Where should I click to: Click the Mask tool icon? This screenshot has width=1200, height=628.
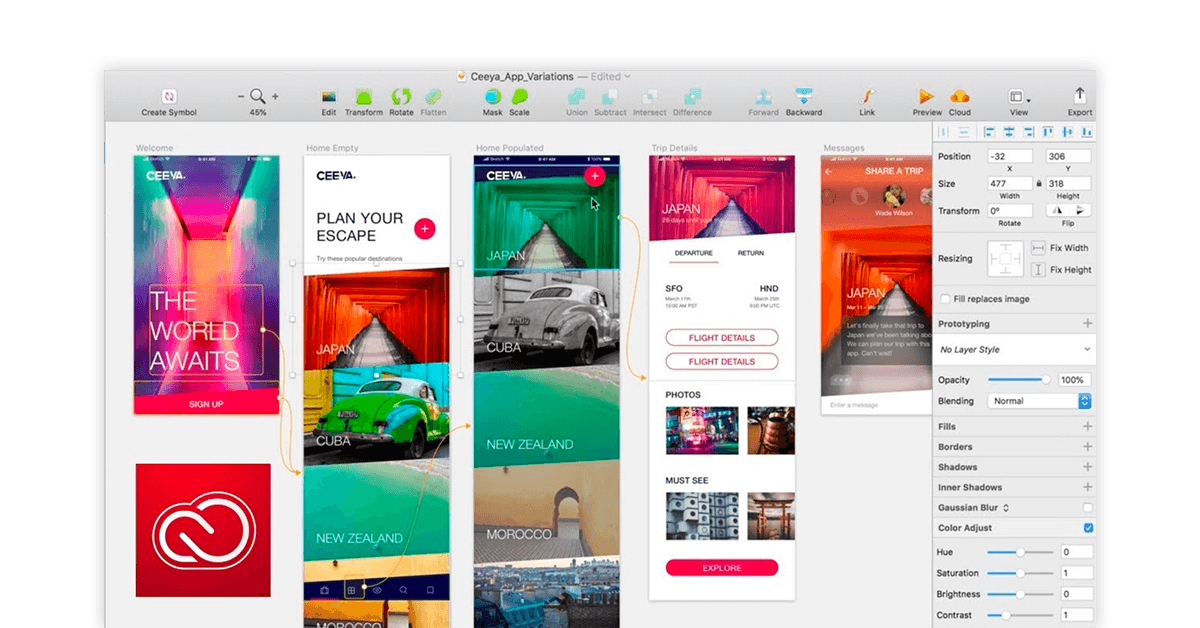click(491, 97)
